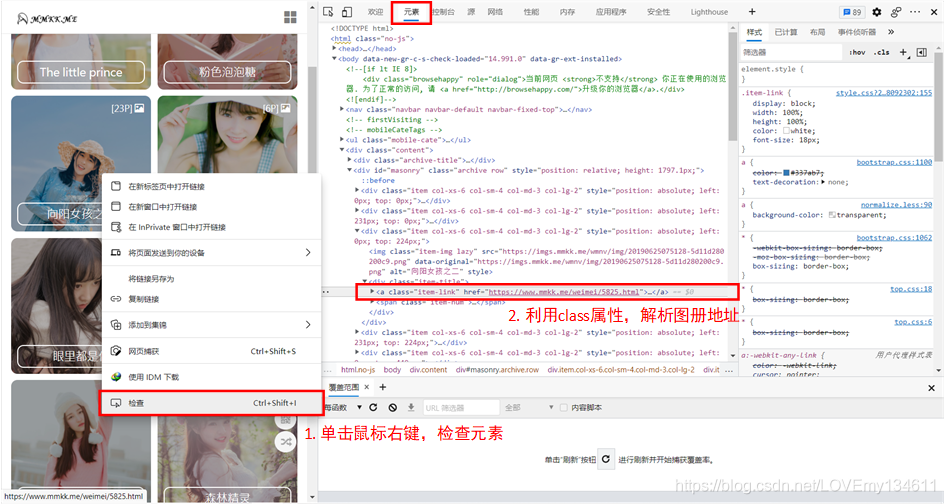Open the Lighthouse tab
The height and width of the screenshot is (504, 945).
[709, 12]
